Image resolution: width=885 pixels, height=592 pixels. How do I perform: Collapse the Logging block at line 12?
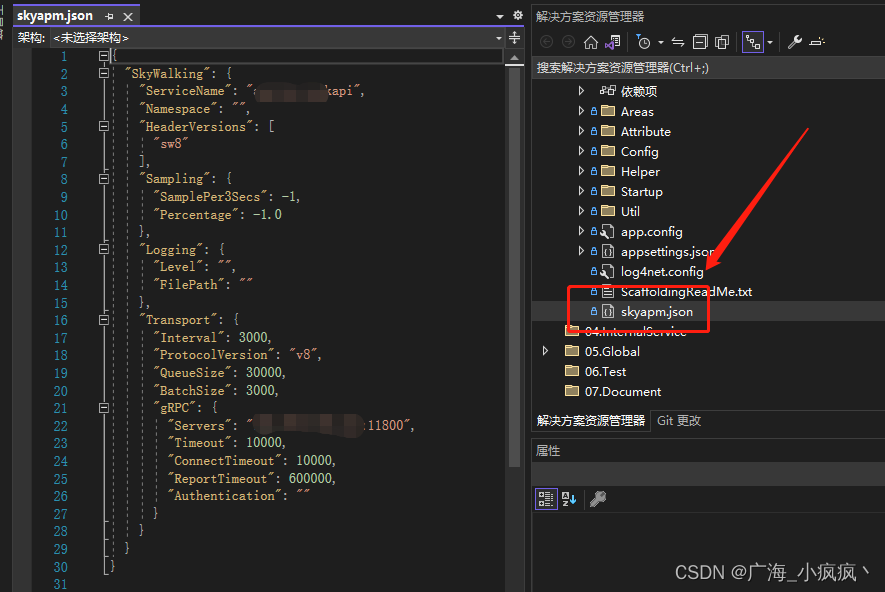point(104,249)
